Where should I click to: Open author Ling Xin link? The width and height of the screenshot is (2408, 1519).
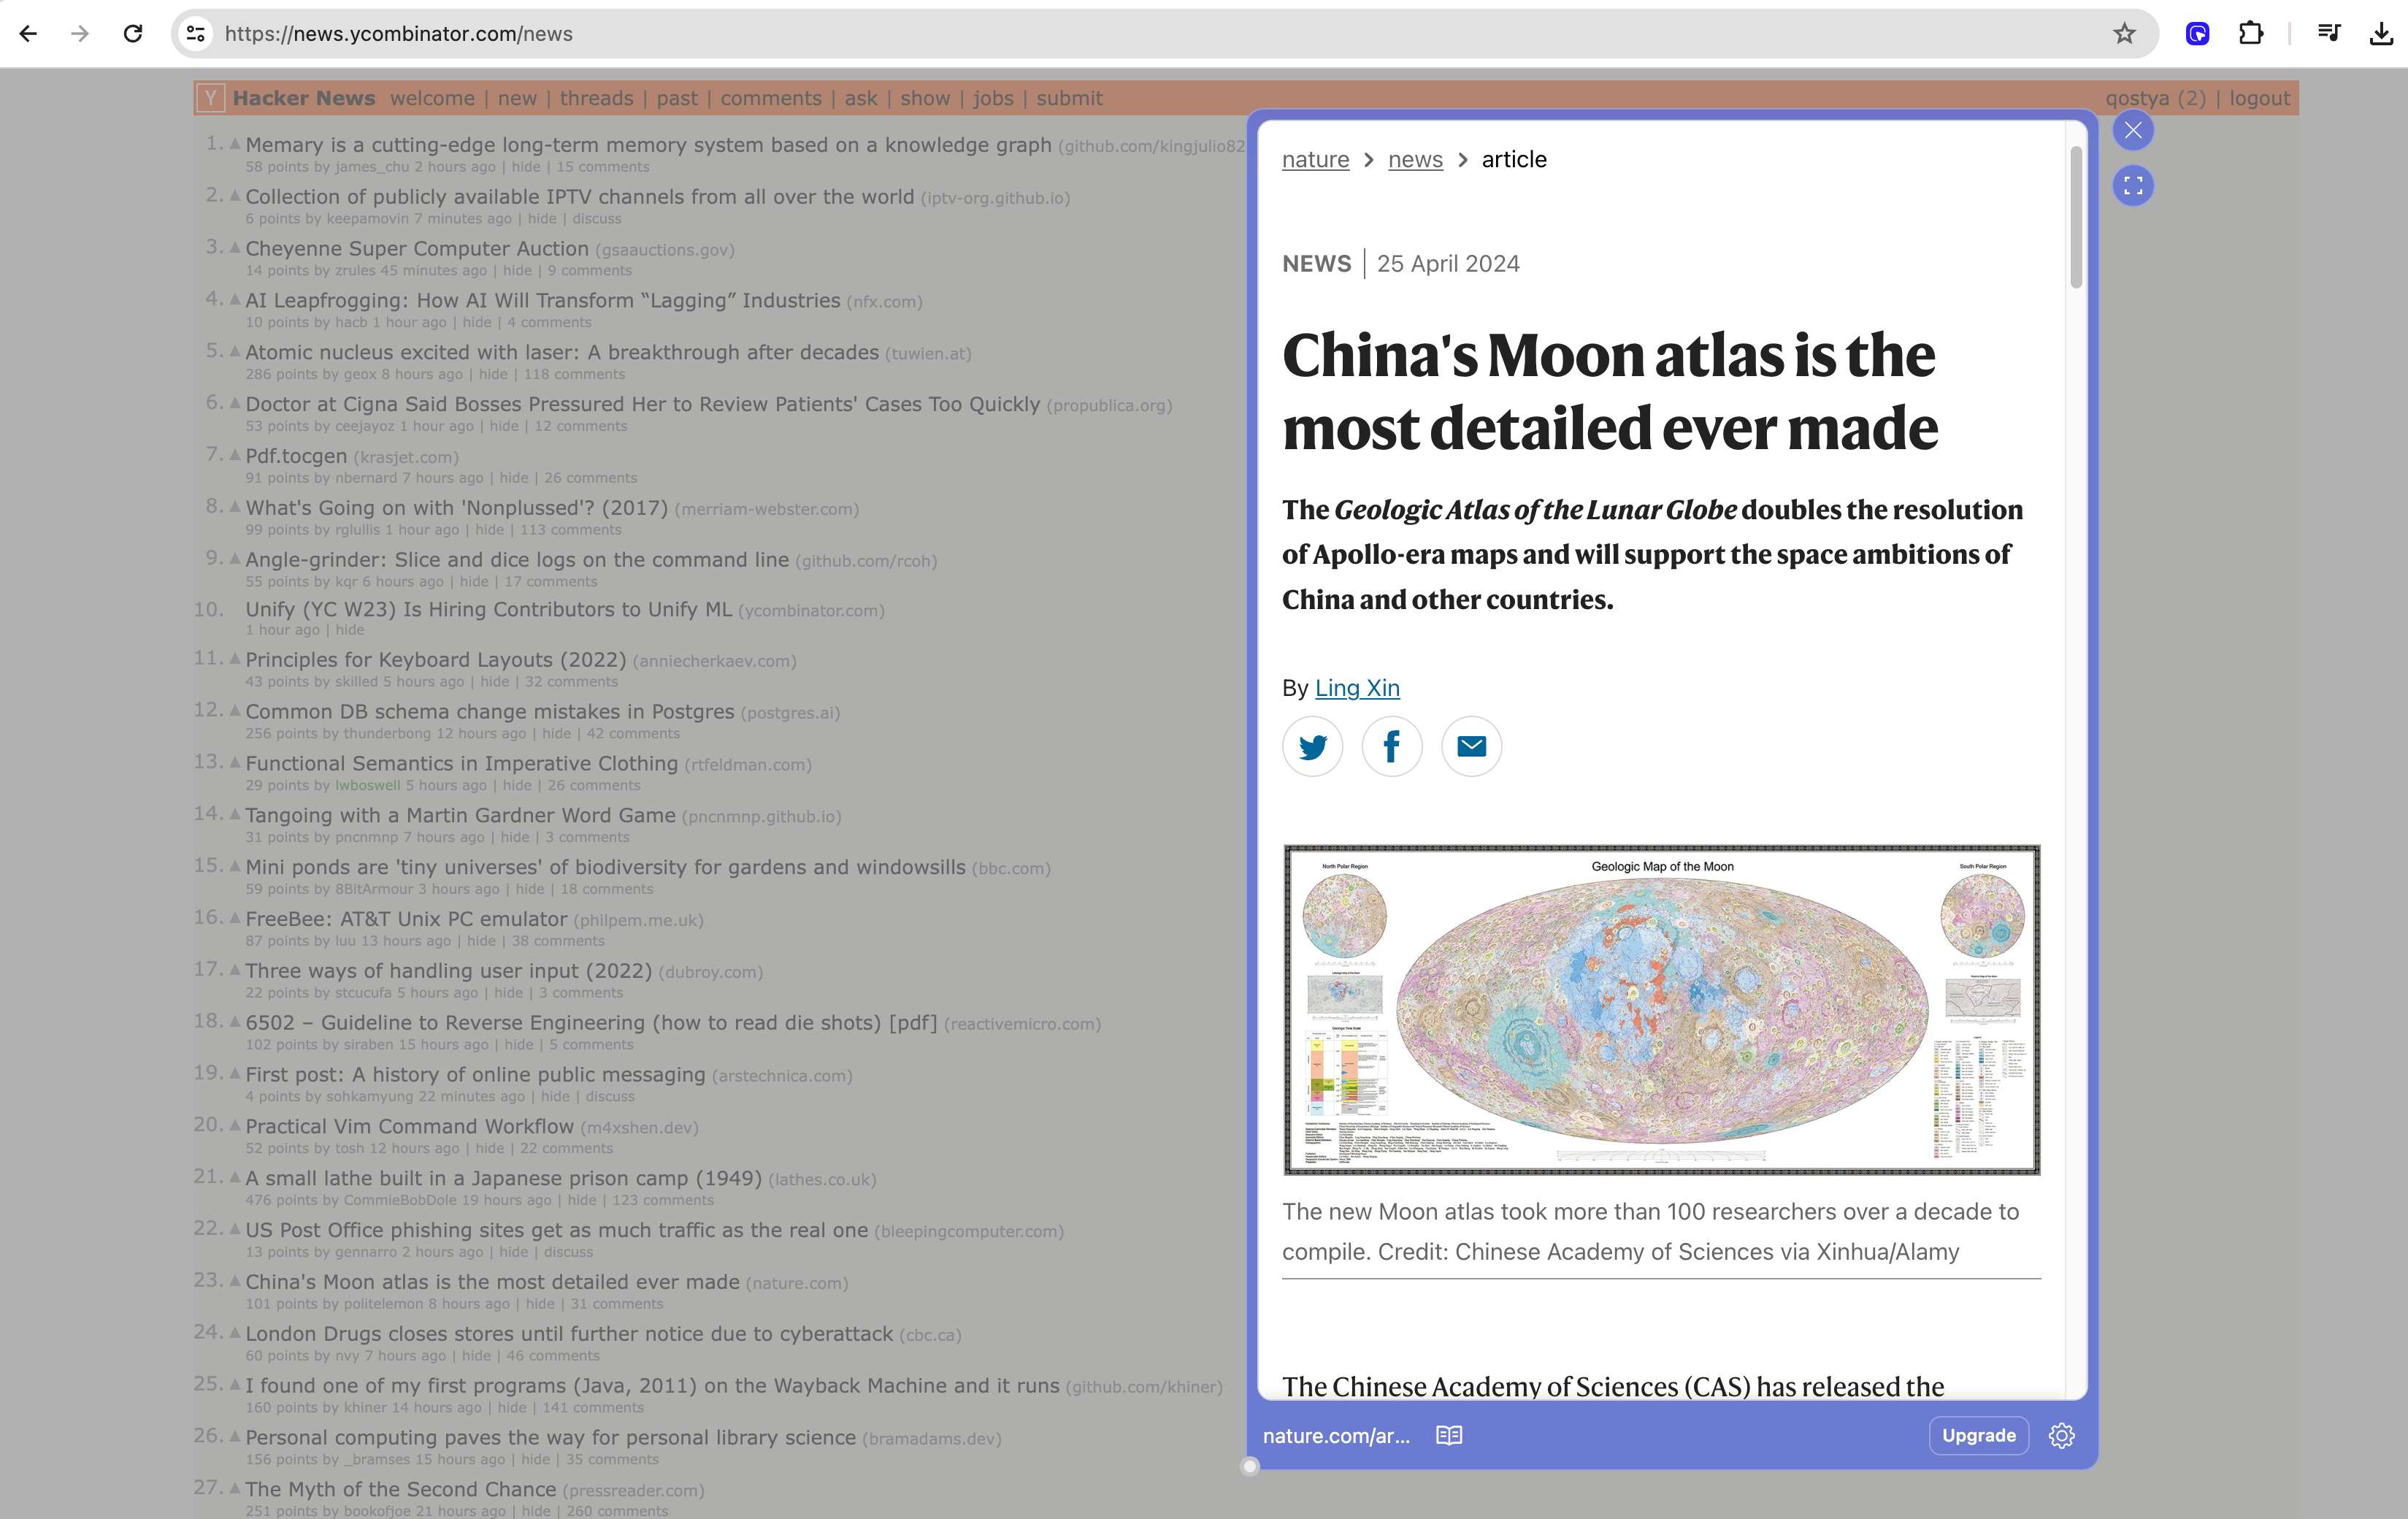point(1357,688)
